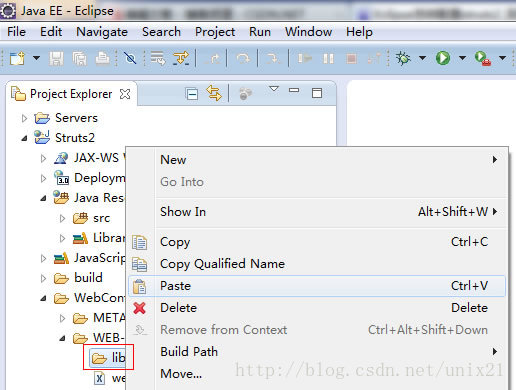This screenshot has width=516, height=390.
Task: Select the web.xml file item
Action: coord(109,378)
